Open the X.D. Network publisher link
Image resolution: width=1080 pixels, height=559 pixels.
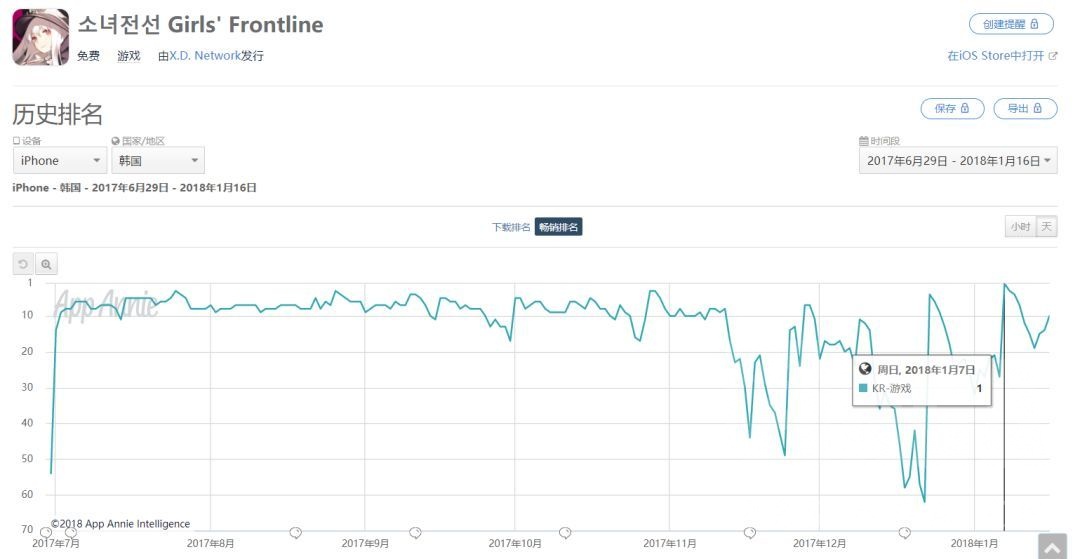[205, 56]
